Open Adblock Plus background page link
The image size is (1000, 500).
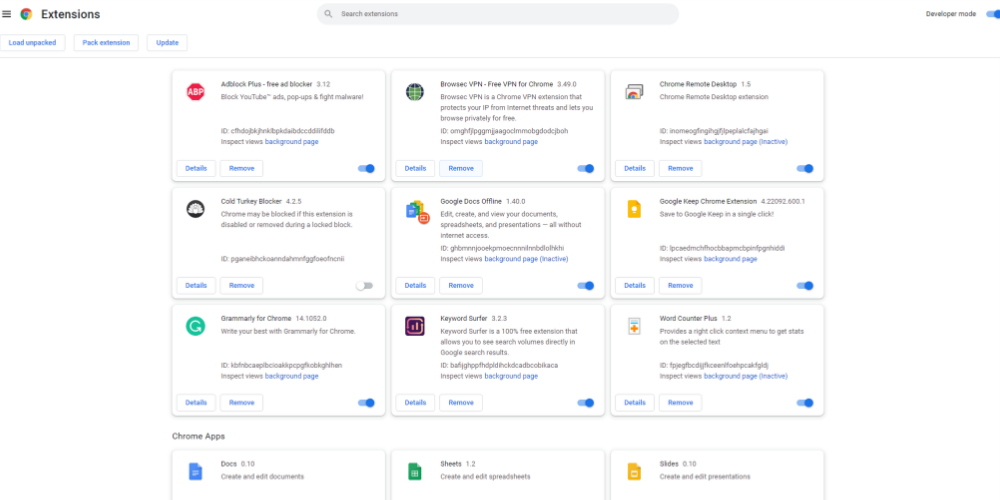point(291,142)
